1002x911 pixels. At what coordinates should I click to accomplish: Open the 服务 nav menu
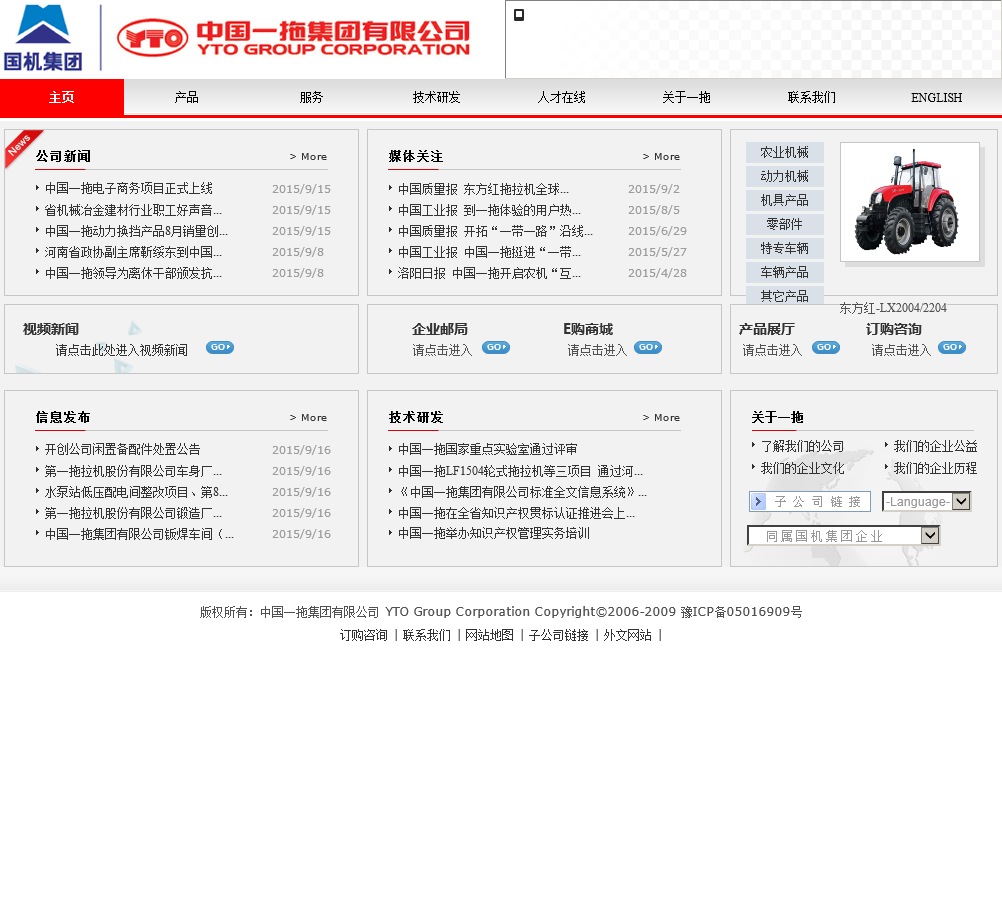point(311,97)
